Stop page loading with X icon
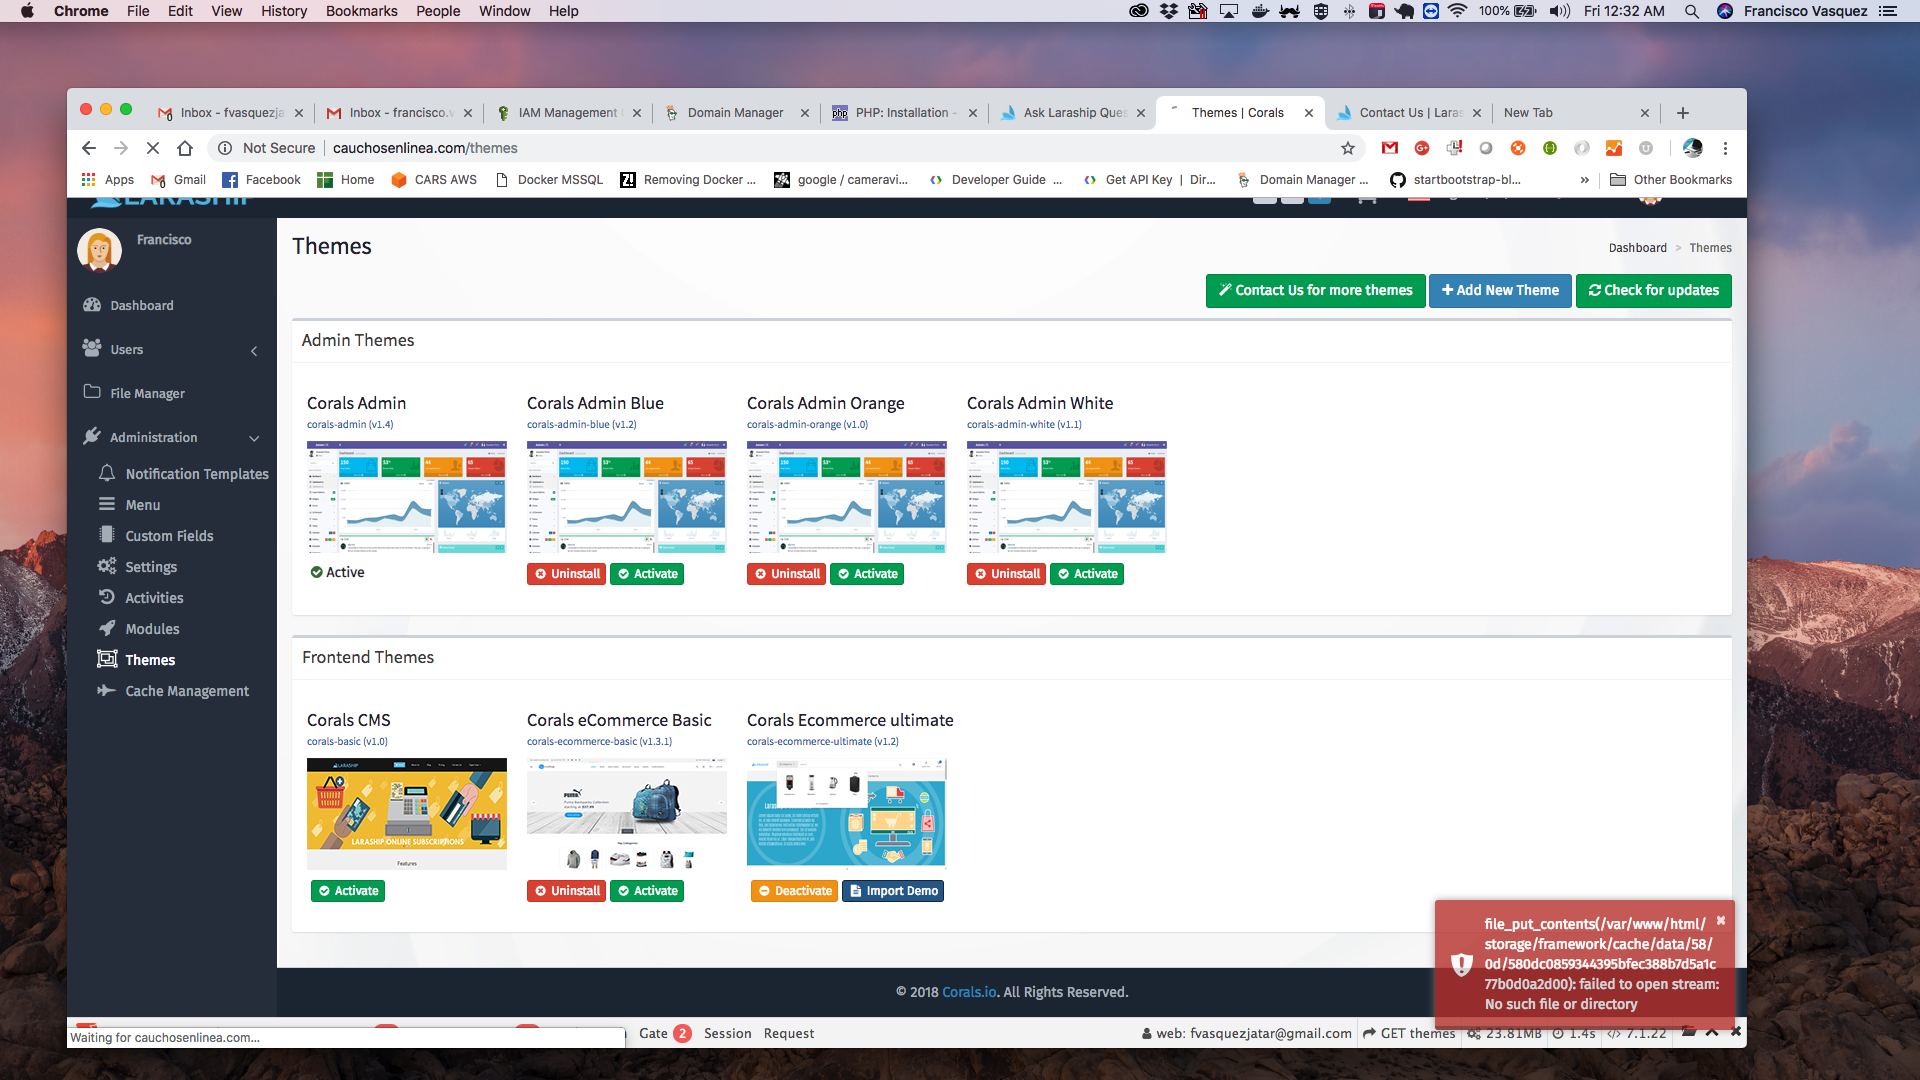The image size is (1920, 1080). pyautogui.click(x=153, y=148)
